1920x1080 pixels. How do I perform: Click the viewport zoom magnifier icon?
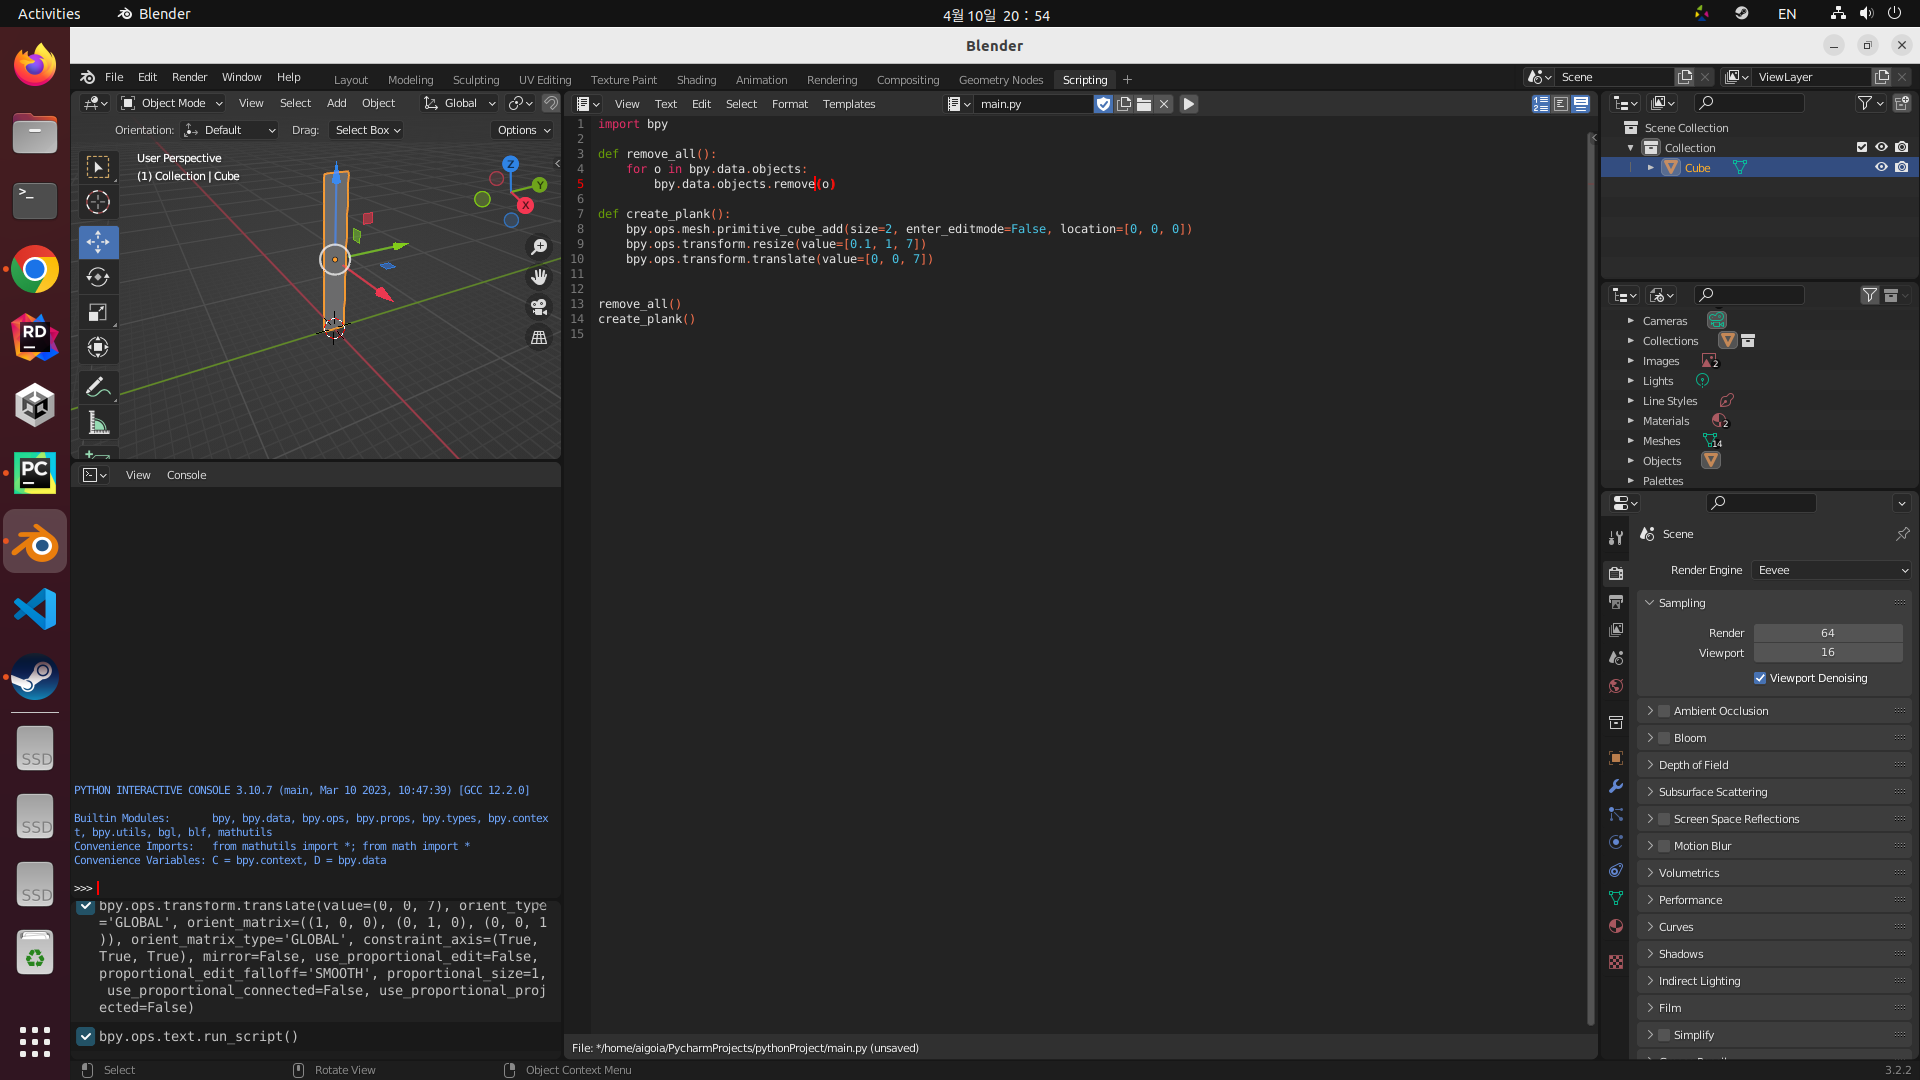click(539, 247)
